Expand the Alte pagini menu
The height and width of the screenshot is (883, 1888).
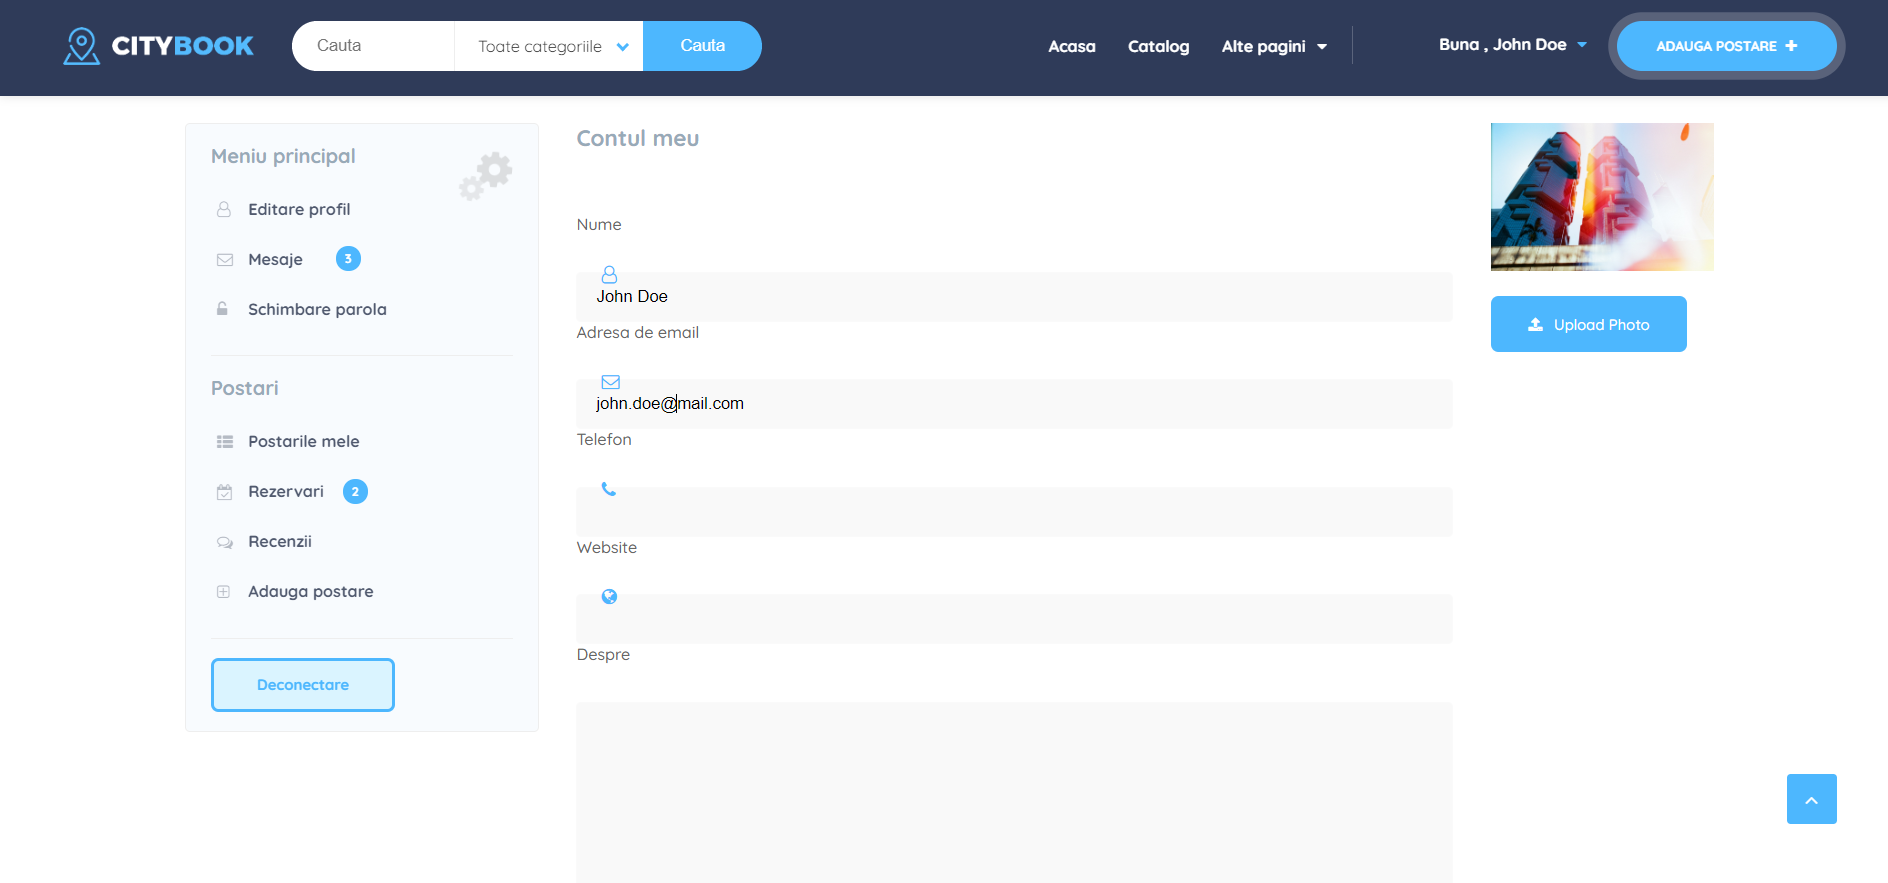coord(1273,46)
